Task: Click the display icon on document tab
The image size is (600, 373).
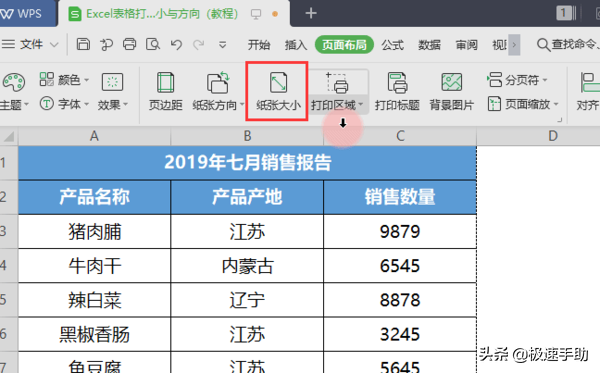Action: [256, 14]
